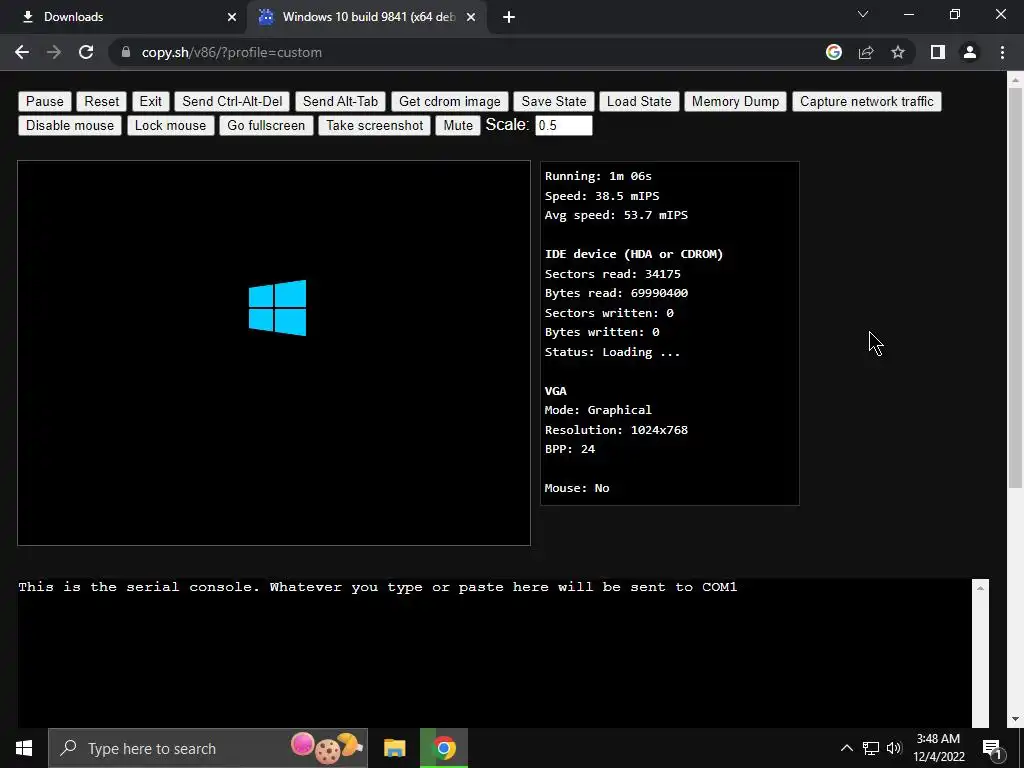Click the site lock icon
This screenshot has width=1024, height=768.
coord(126,52)
